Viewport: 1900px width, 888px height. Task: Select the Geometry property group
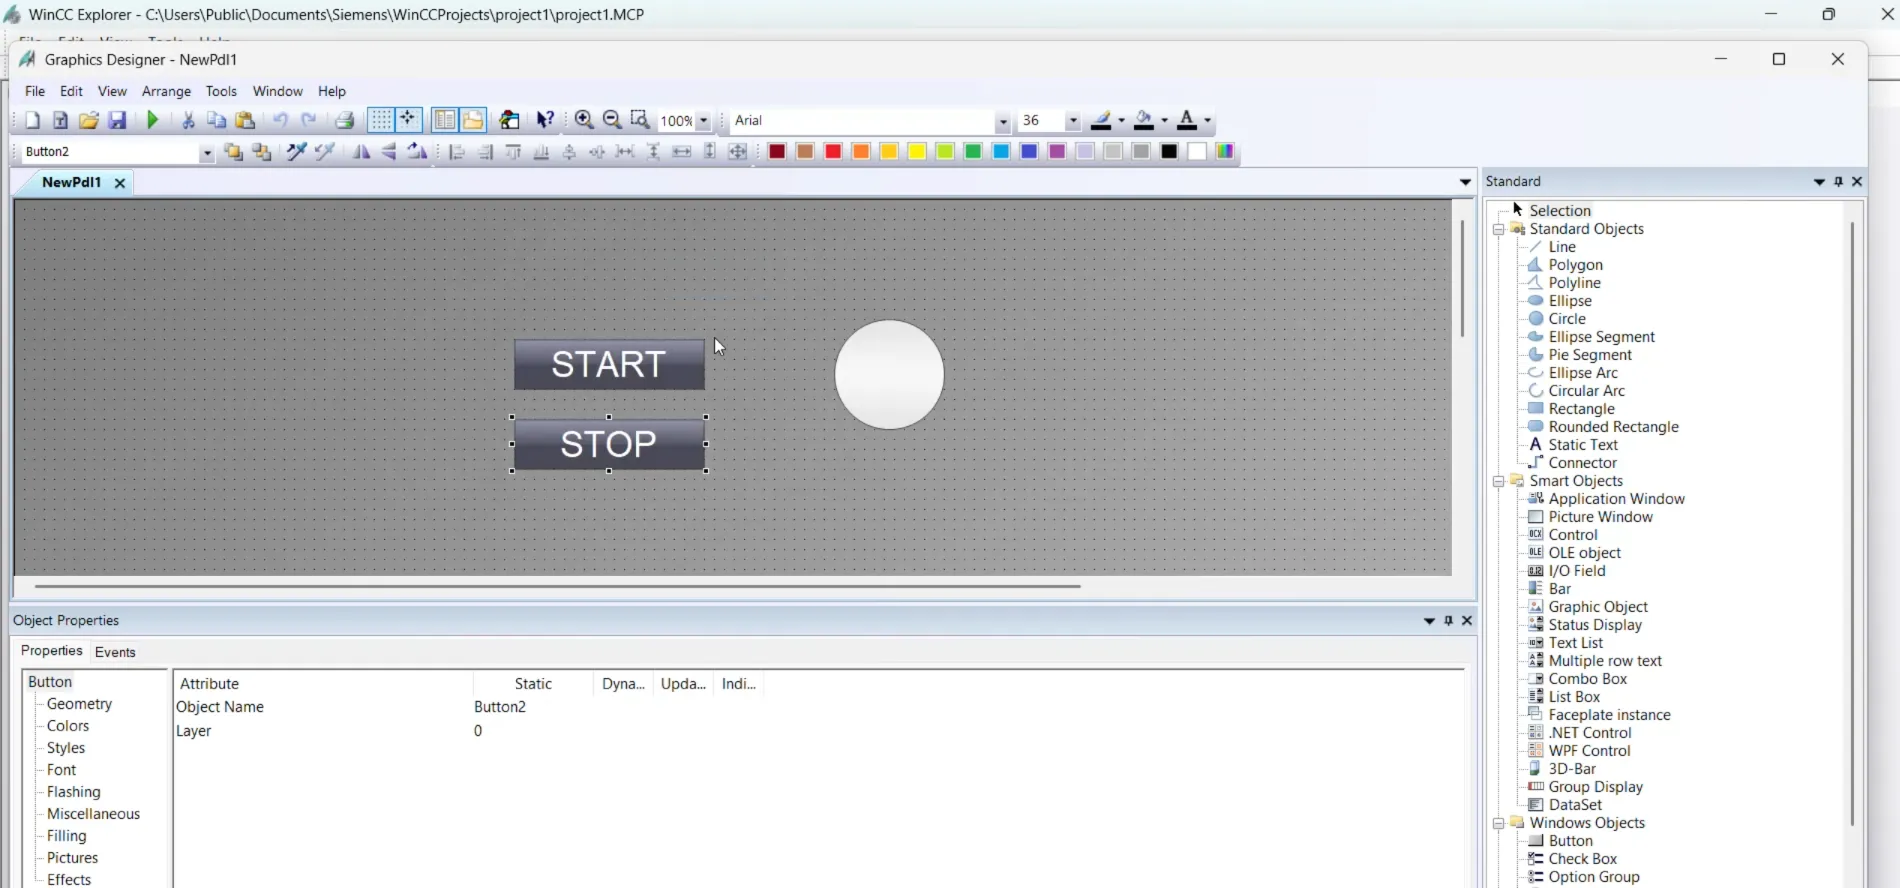79,704
